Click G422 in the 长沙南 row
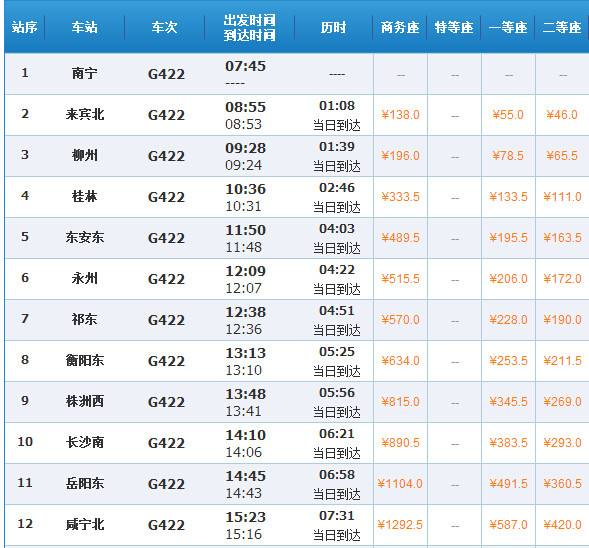 166,443
